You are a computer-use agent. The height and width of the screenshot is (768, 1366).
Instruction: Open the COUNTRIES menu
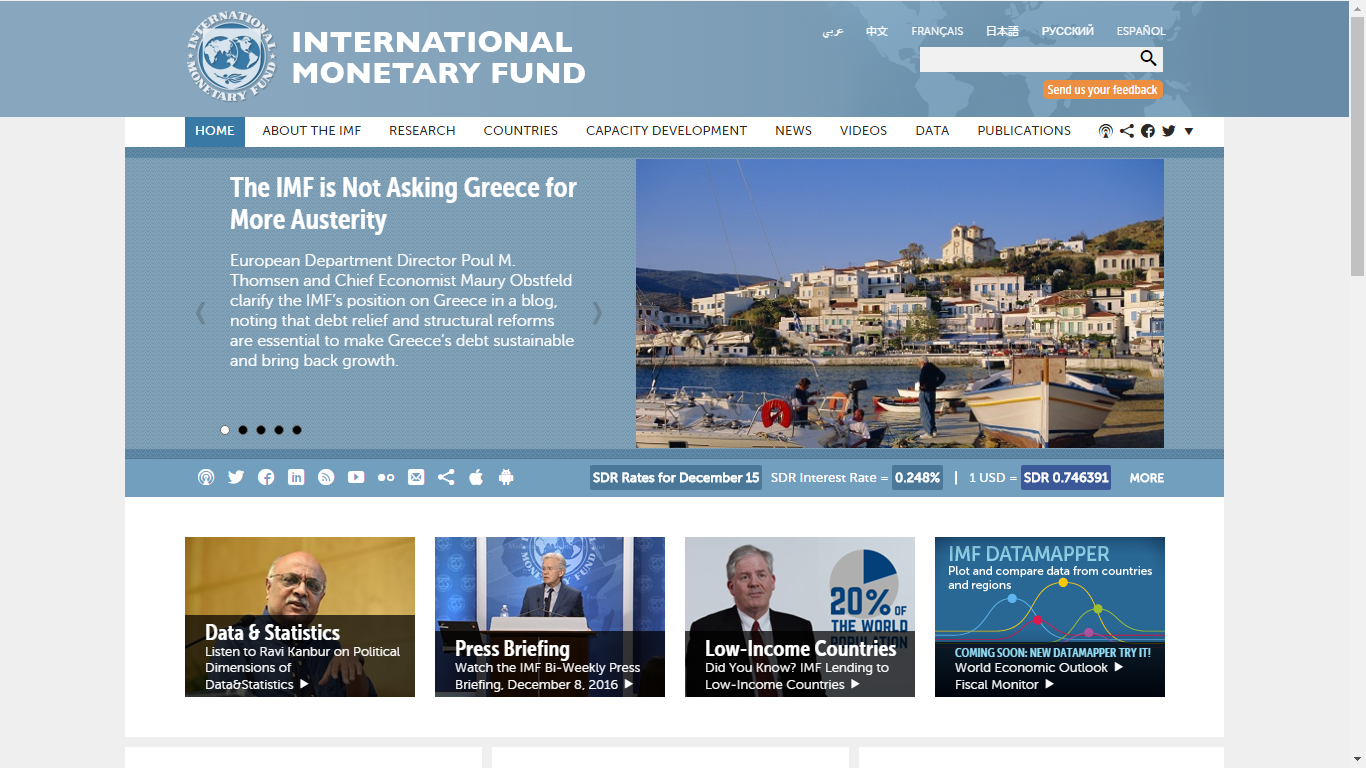[x=521, y=131]
